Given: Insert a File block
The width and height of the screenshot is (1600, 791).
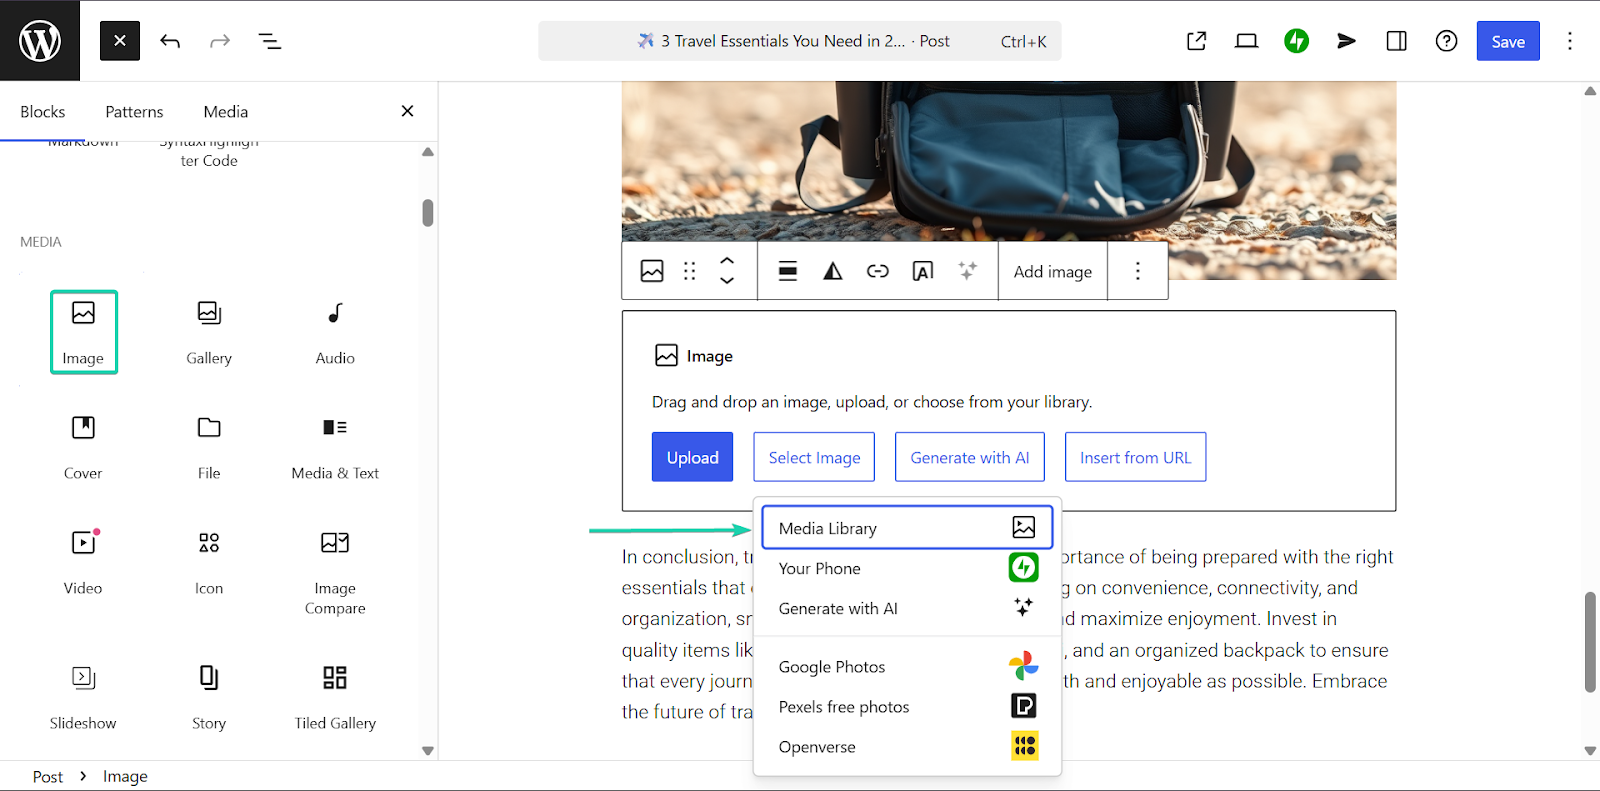Looking at the screenshot, I should 209,447.
